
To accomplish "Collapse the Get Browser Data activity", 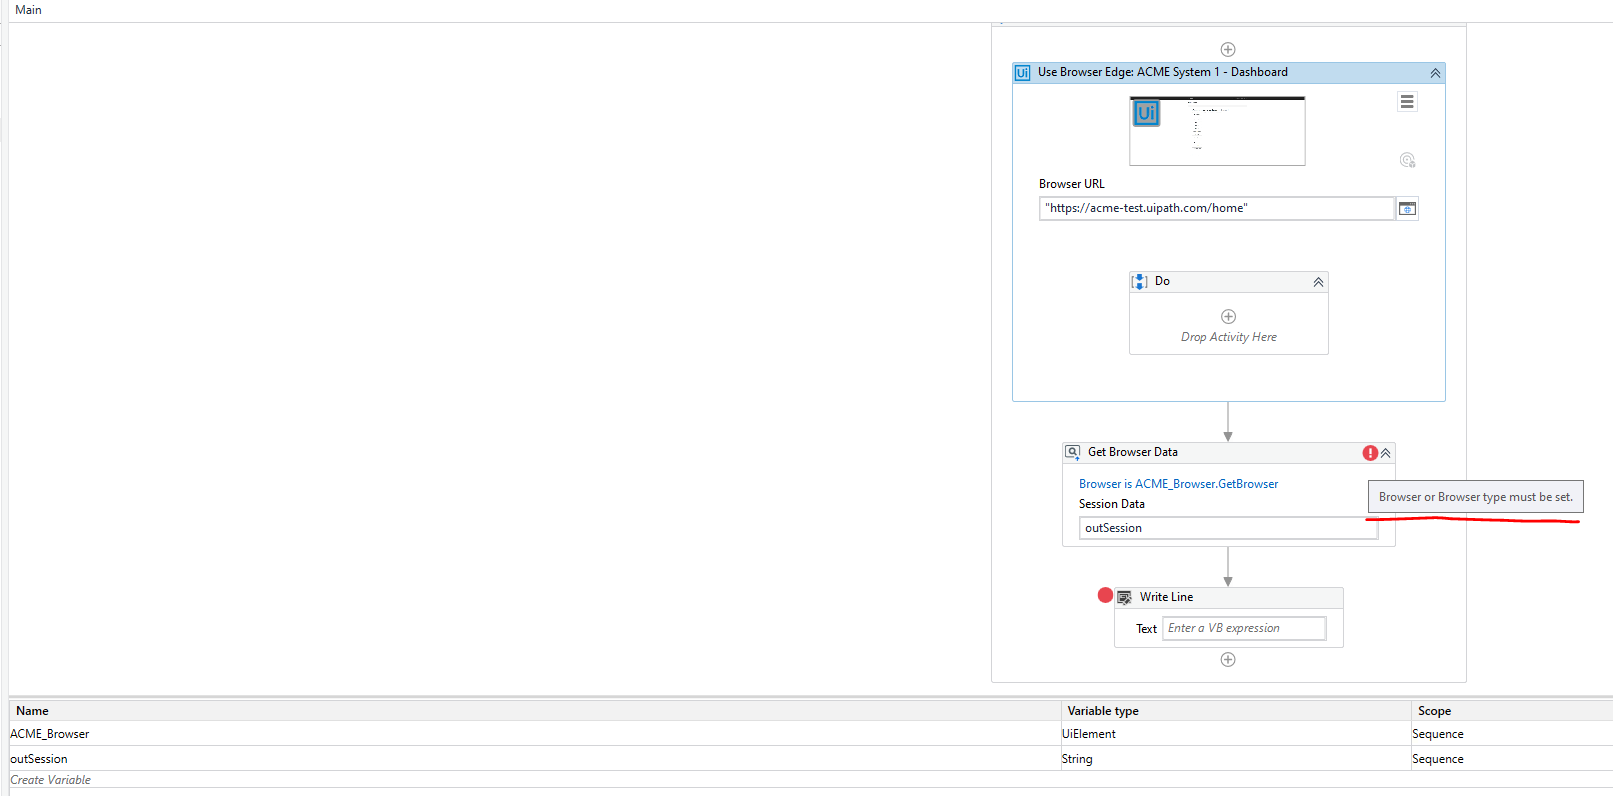I will click(1386, 453).
